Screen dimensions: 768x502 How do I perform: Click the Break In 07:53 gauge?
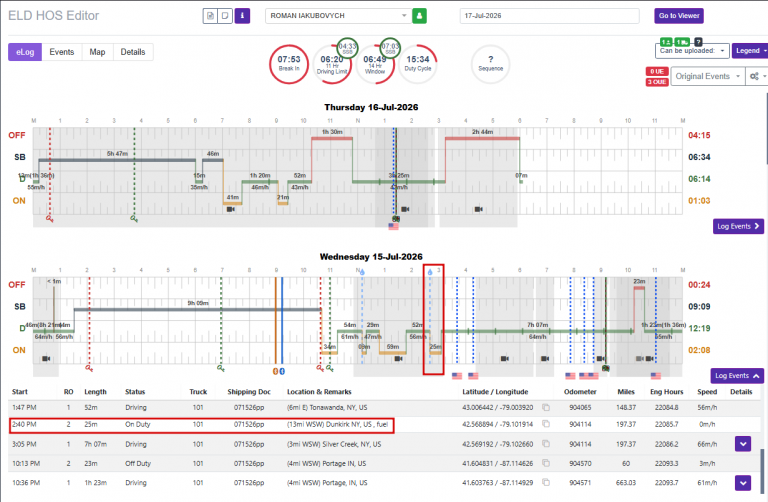(289, 64)
